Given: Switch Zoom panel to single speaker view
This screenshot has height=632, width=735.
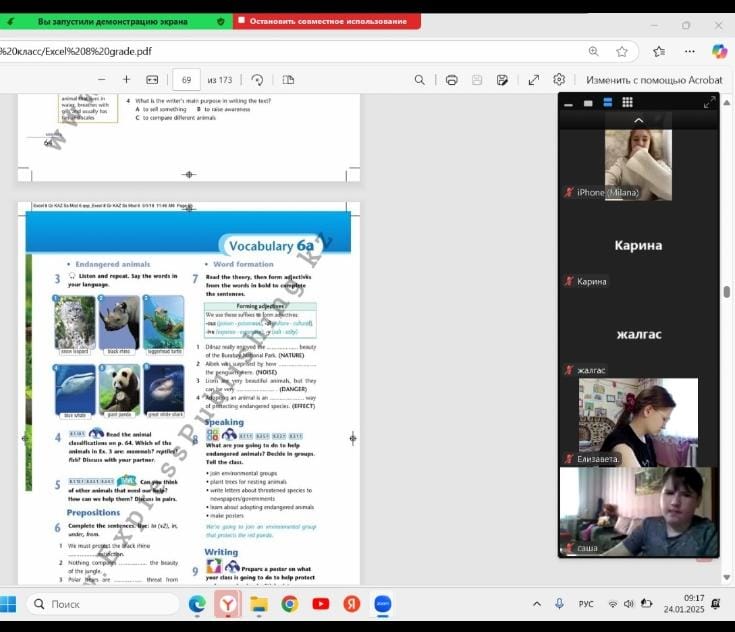Looking at the screenshot, I should click(588, 102).
